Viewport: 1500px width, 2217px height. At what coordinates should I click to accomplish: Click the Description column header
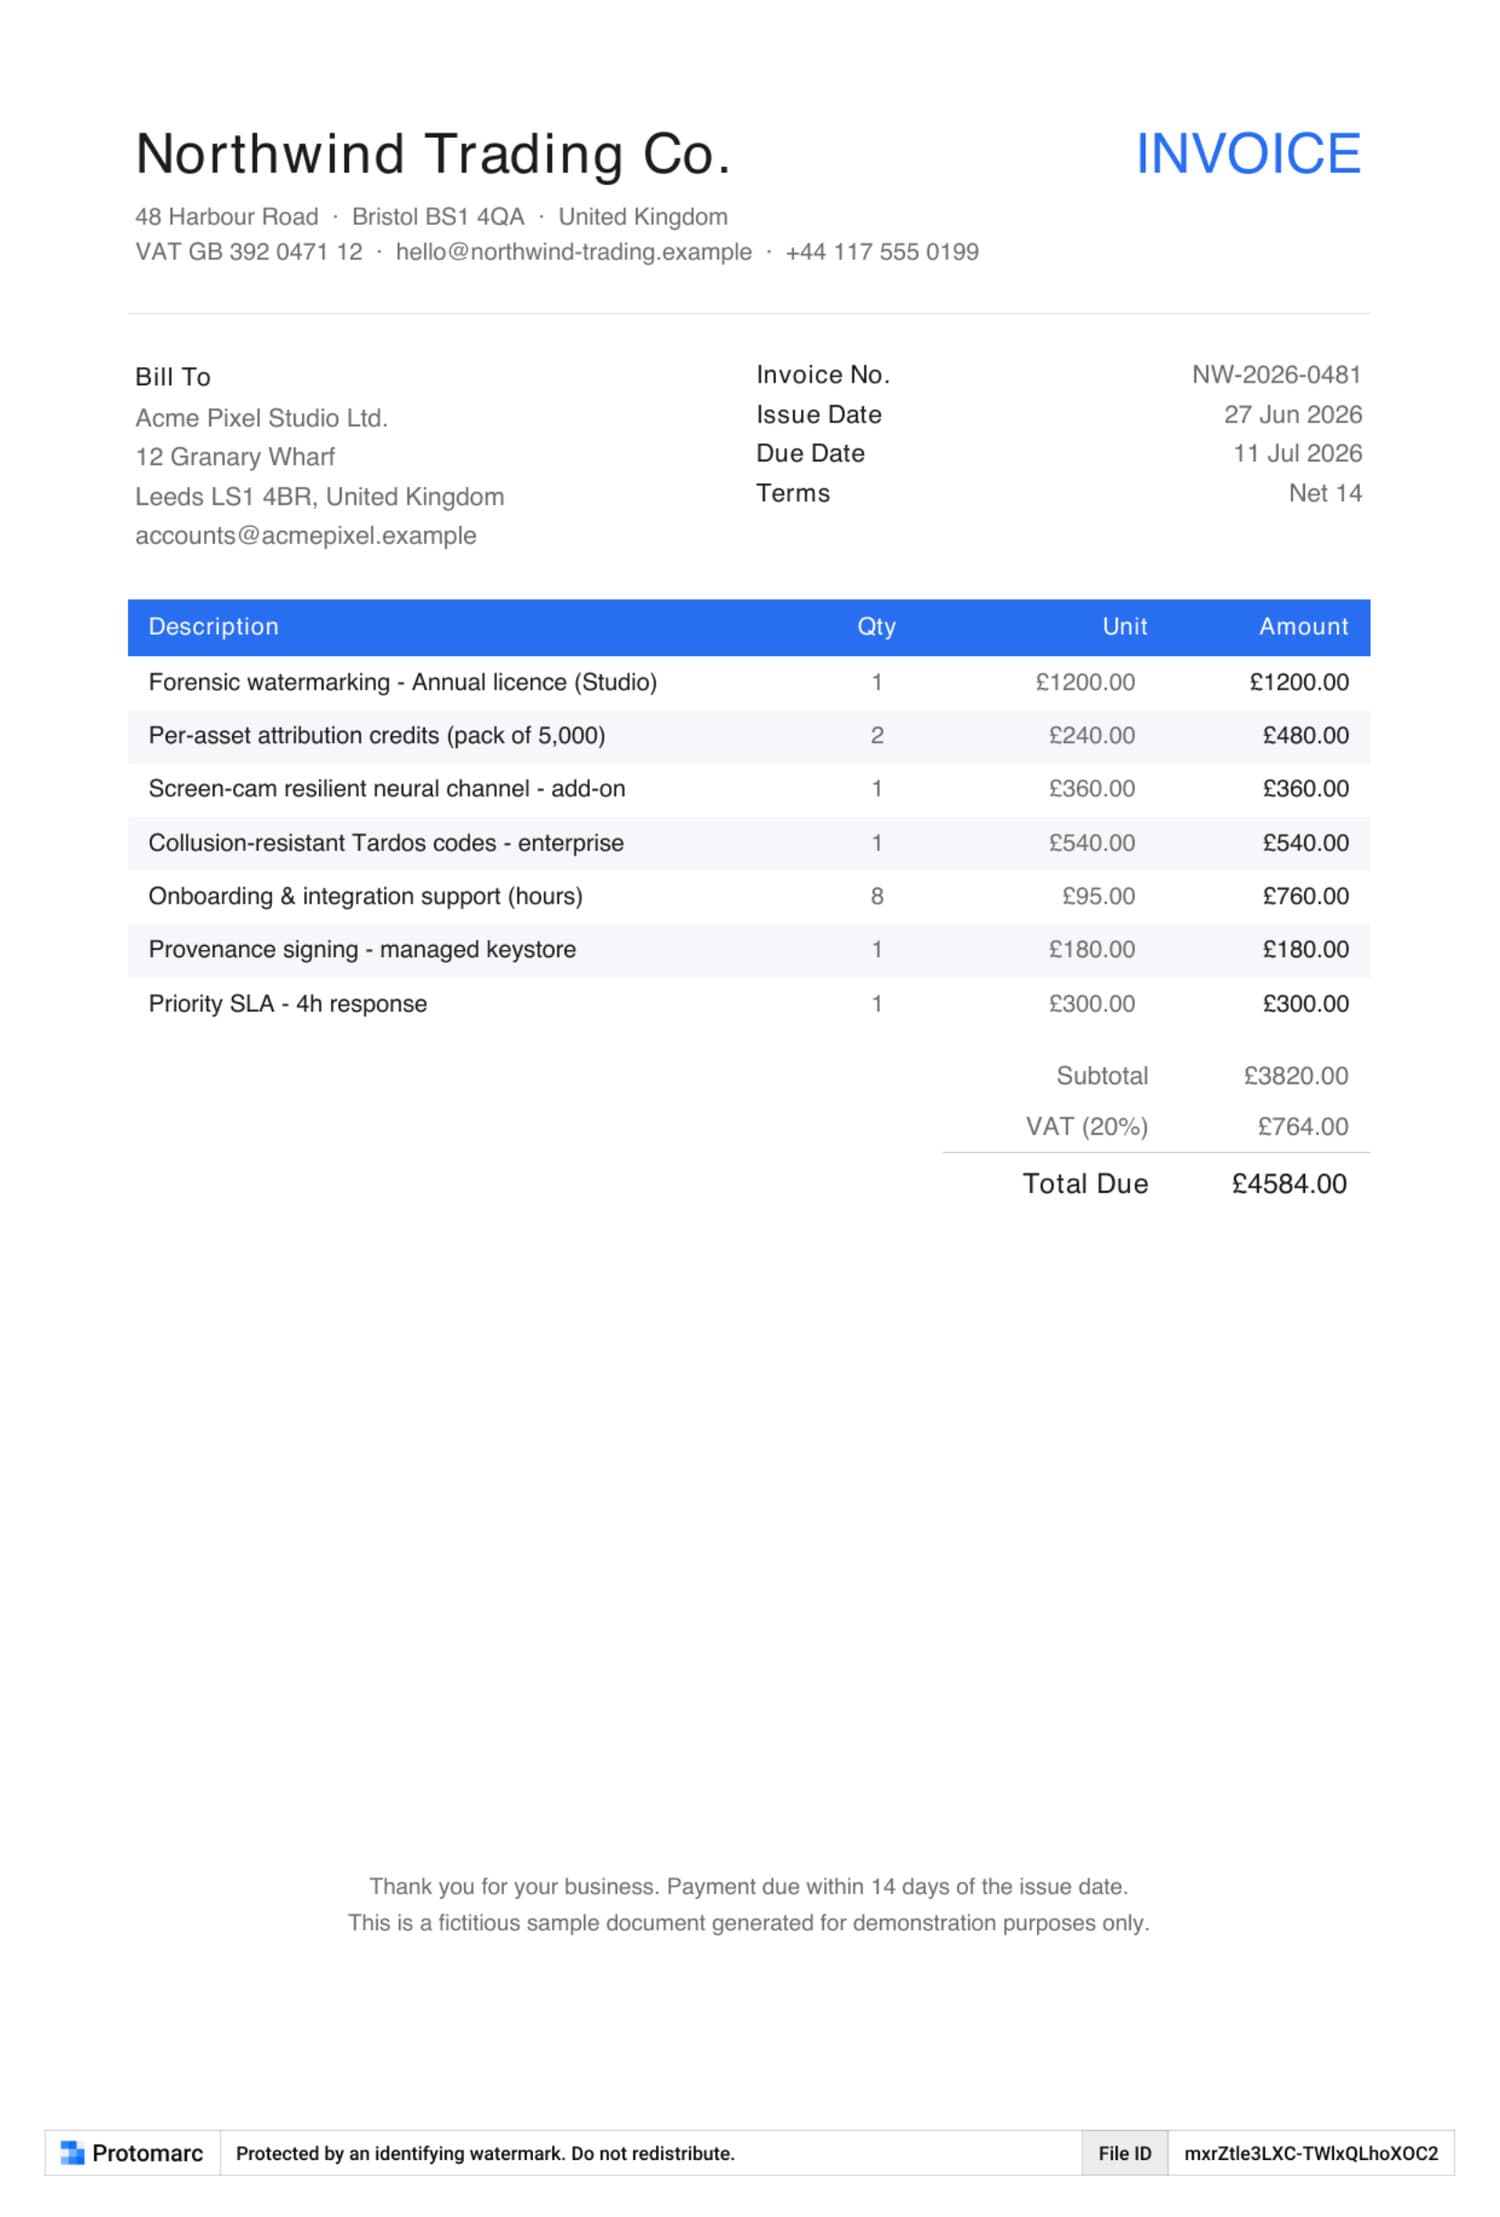pyautogui.click(x=214, y=627)
